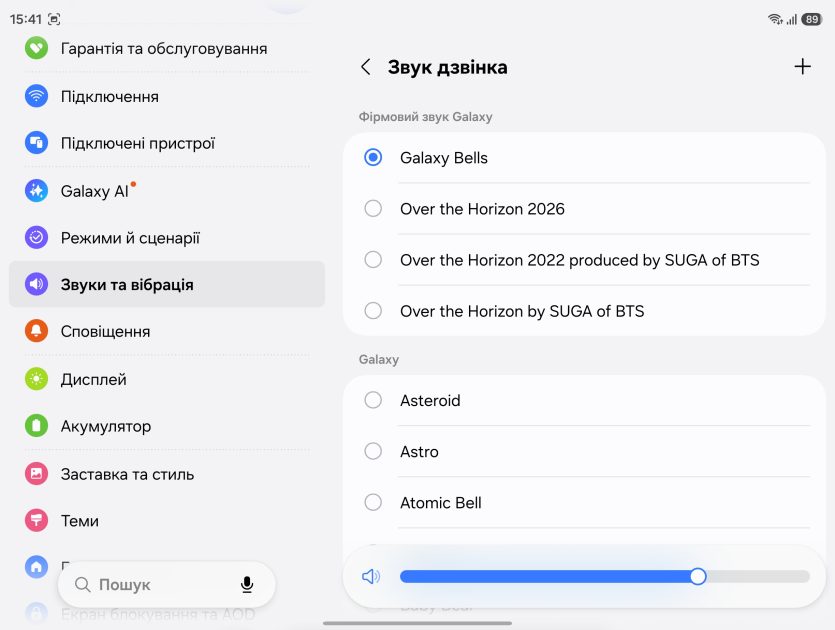The image size is (835, 630).
Task: Select Over the Horizon 2022 SUGA radio button
Action: pyautogui.click(x=373, y=259)
